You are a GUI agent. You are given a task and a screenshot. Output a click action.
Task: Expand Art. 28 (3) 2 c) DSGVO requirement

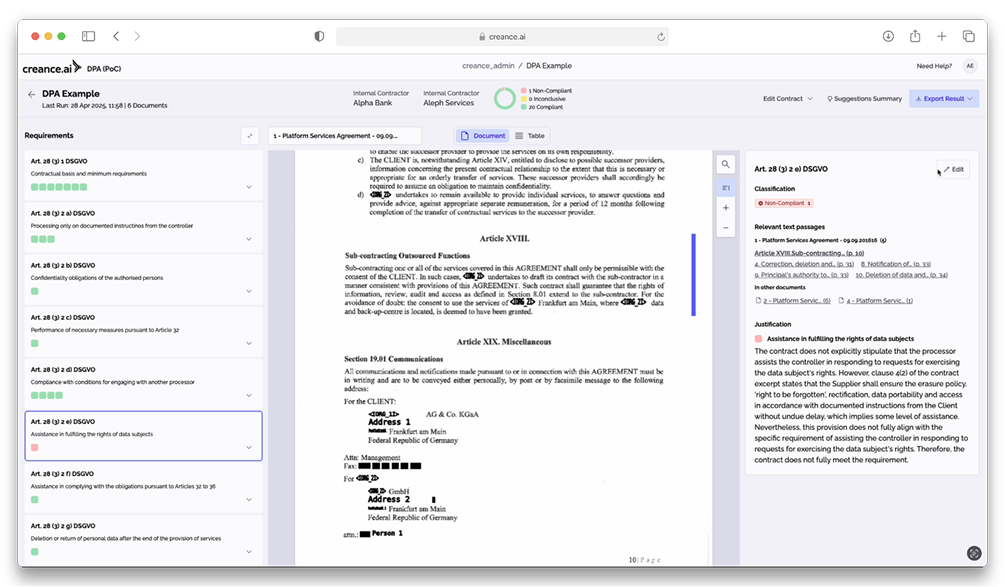[x=249, y=343]
